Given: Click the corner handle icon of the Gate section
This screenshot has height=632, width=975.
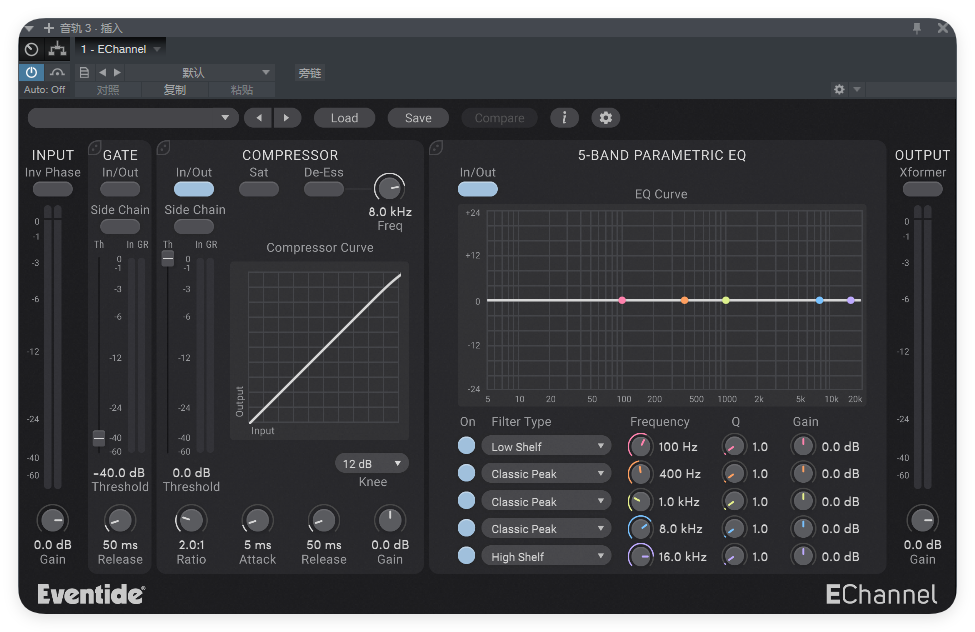Looking at the screenshot, I should coord(95,148).
